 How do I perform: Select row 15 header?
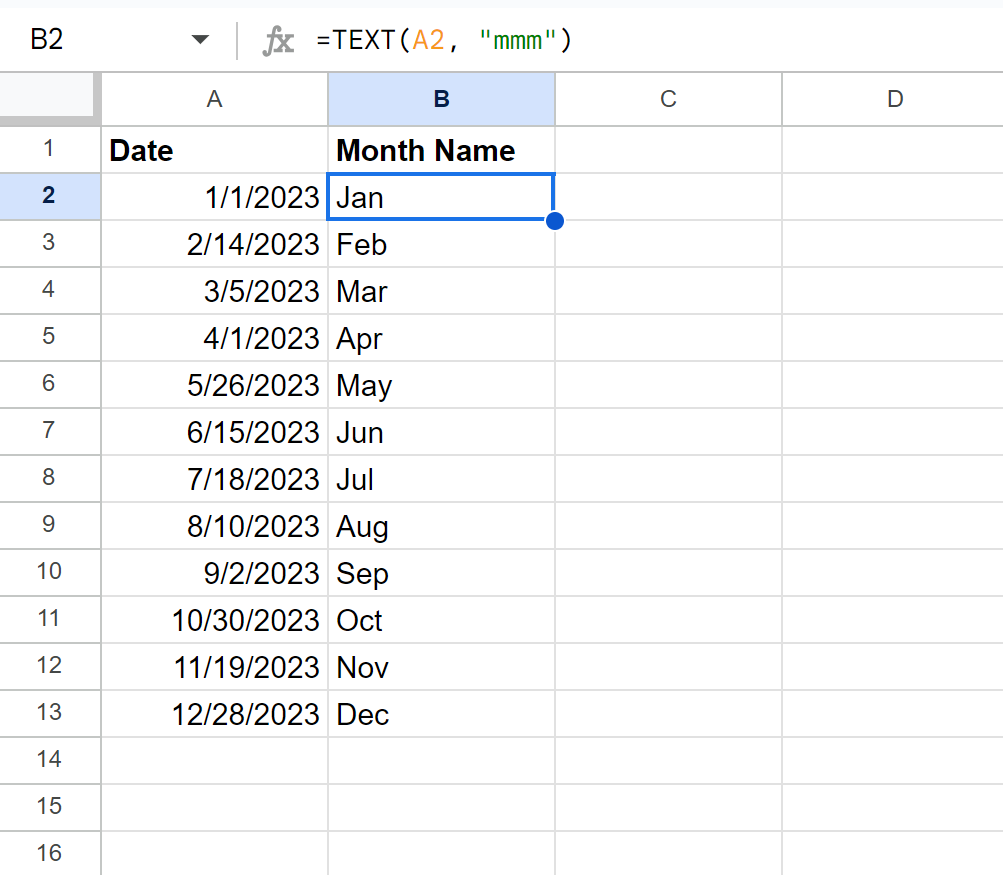click(50, 808)
